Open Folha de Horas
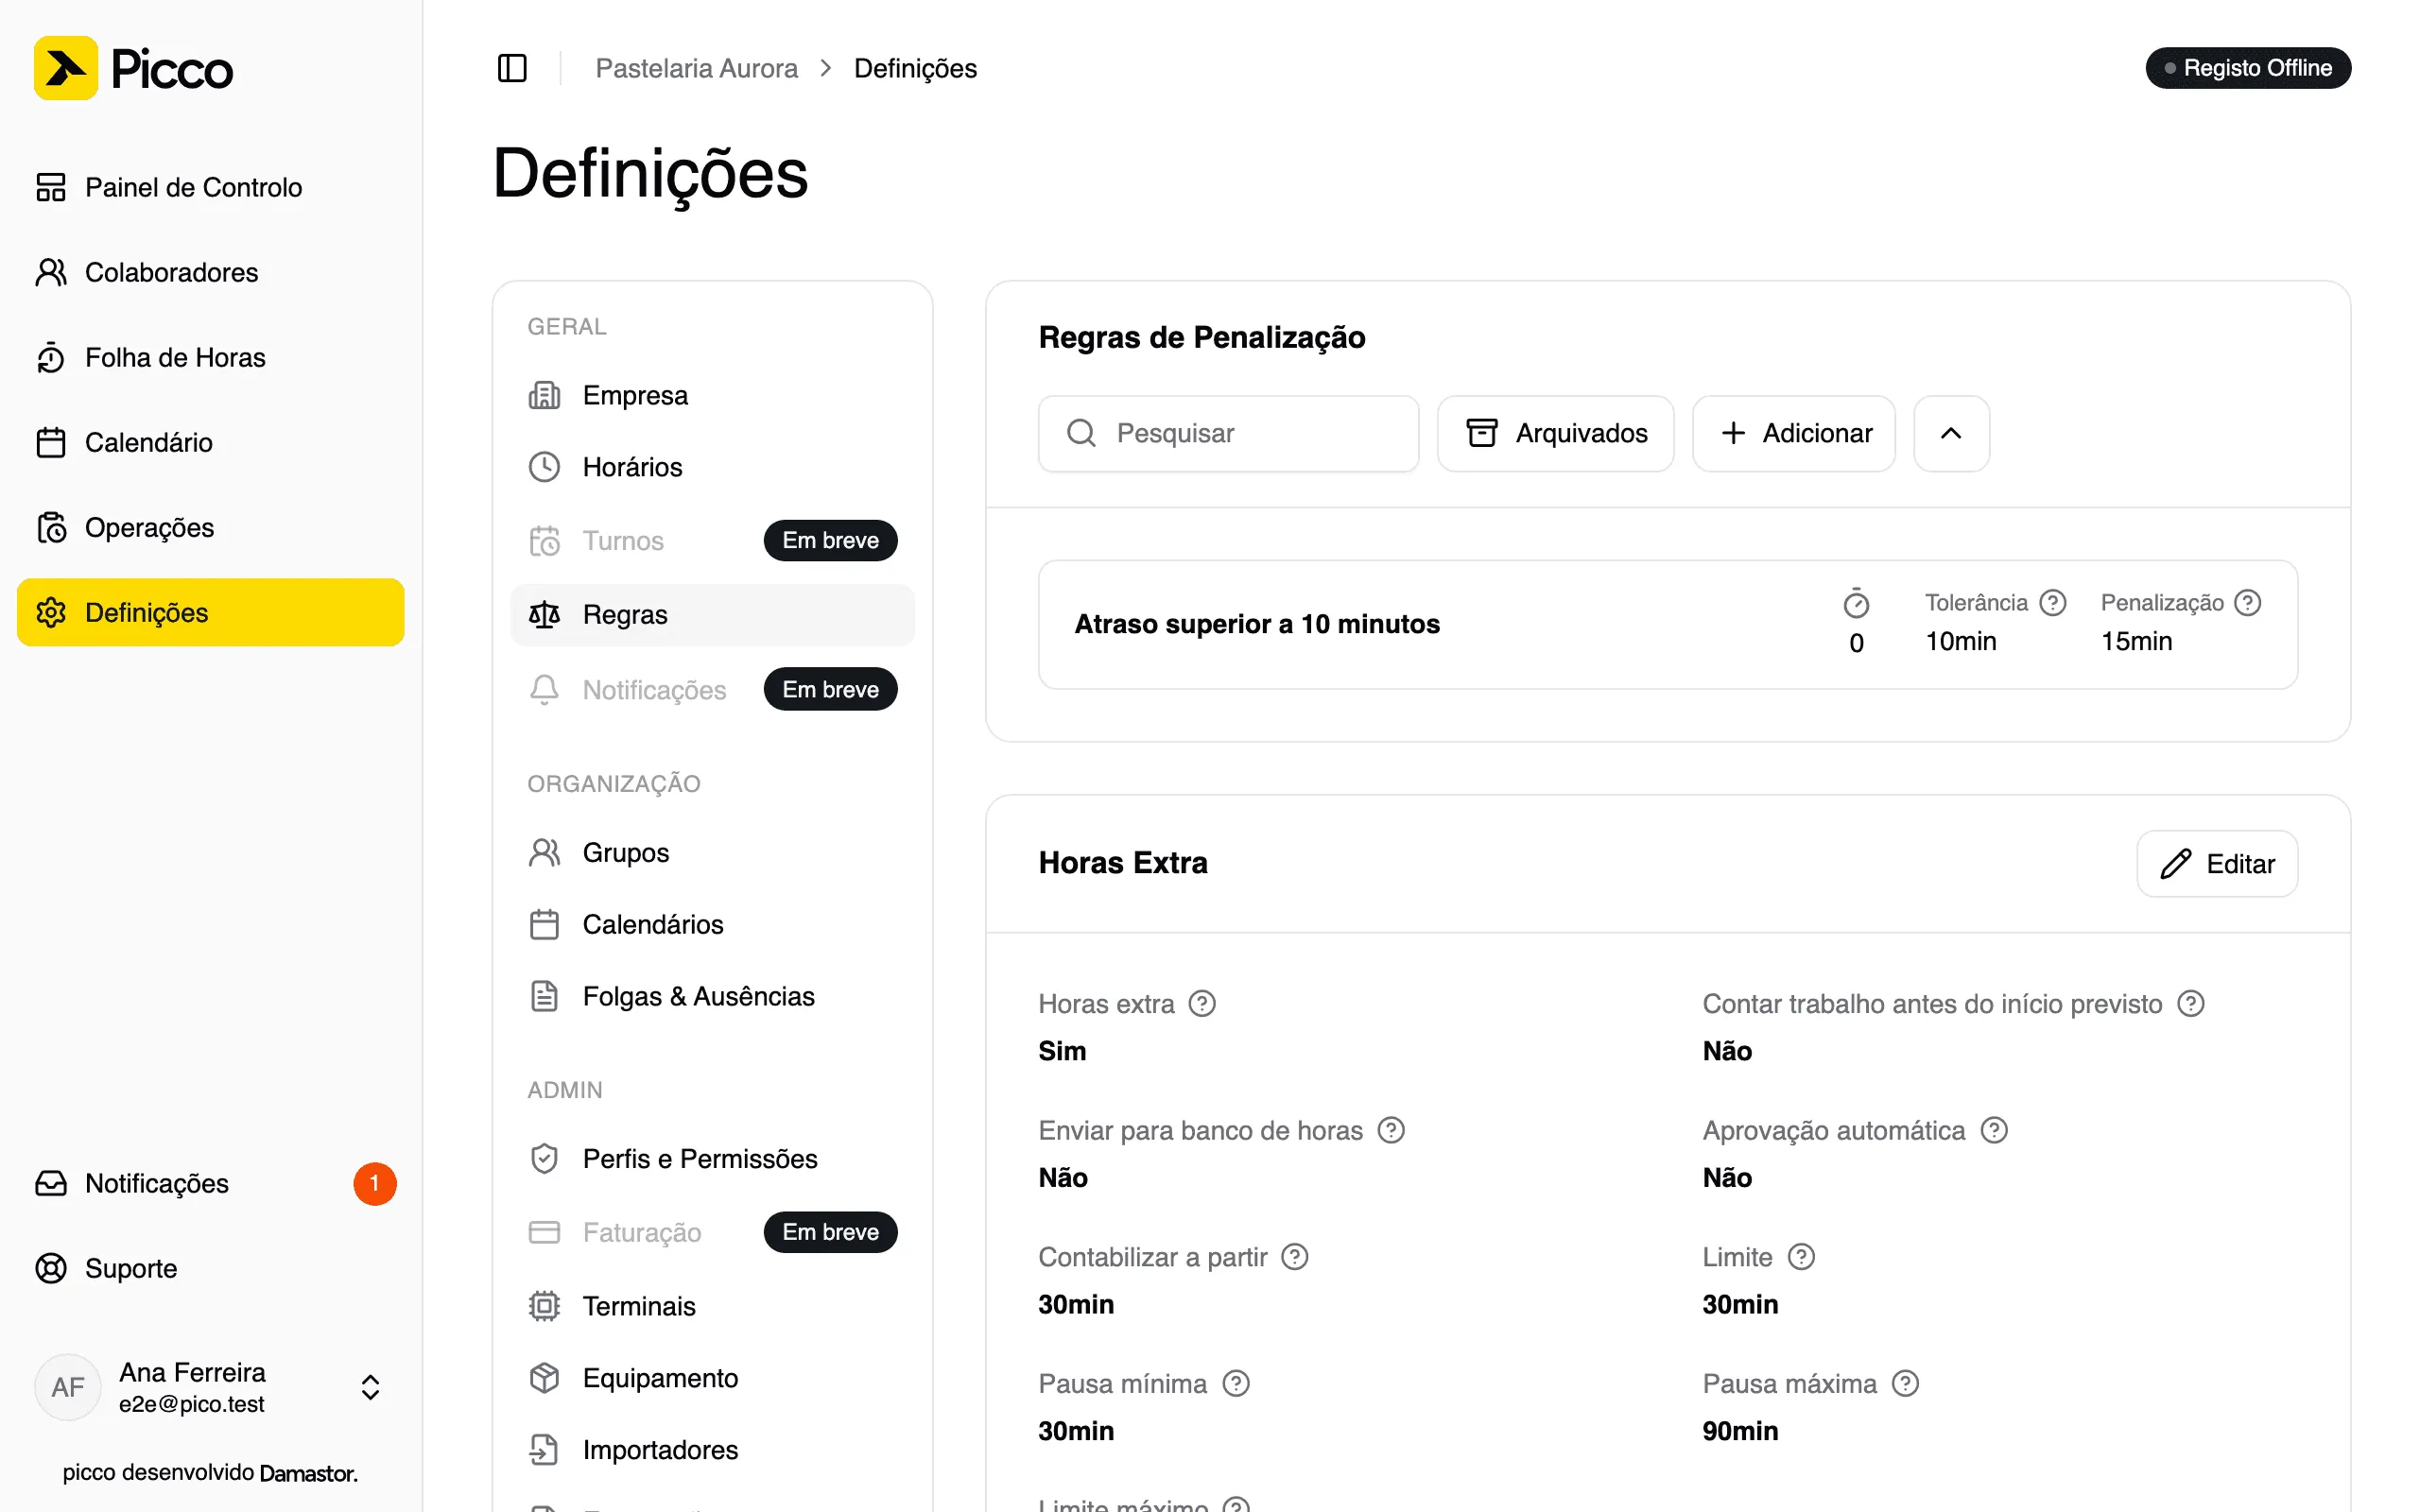Image resolution: width=2420 pixels, height=1512 pixels. click(x=211, y=357)
